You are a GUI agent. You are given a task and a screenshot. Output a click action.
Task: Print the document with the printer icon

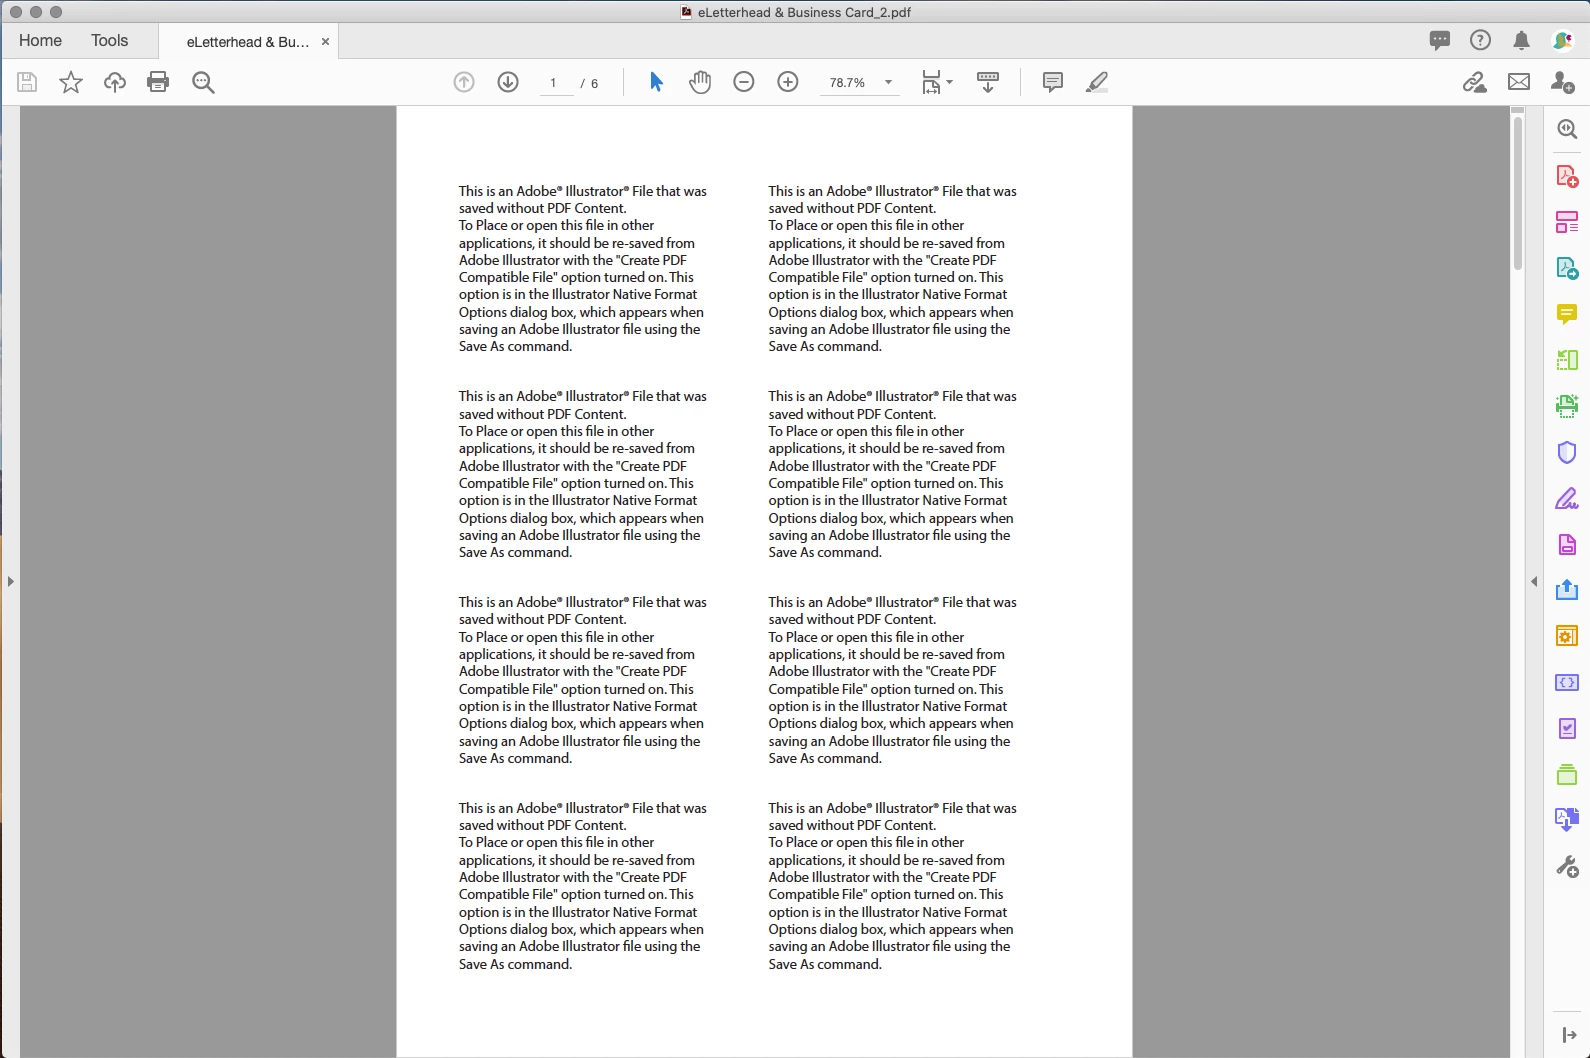pyautogui.click(x=158, y=82)
